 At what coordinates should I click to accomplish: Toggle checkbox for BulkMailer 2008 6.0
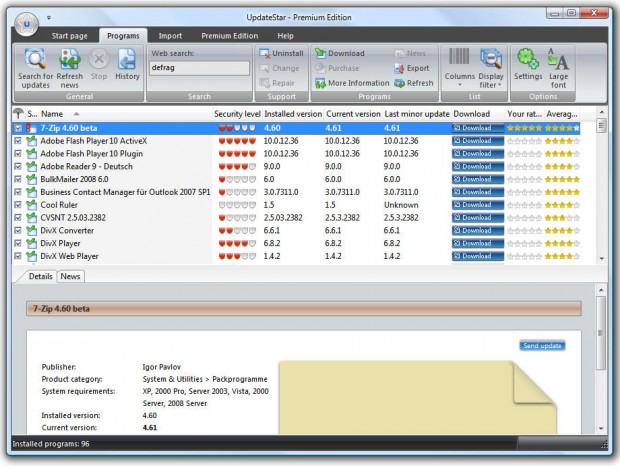(x=18, y=179)
